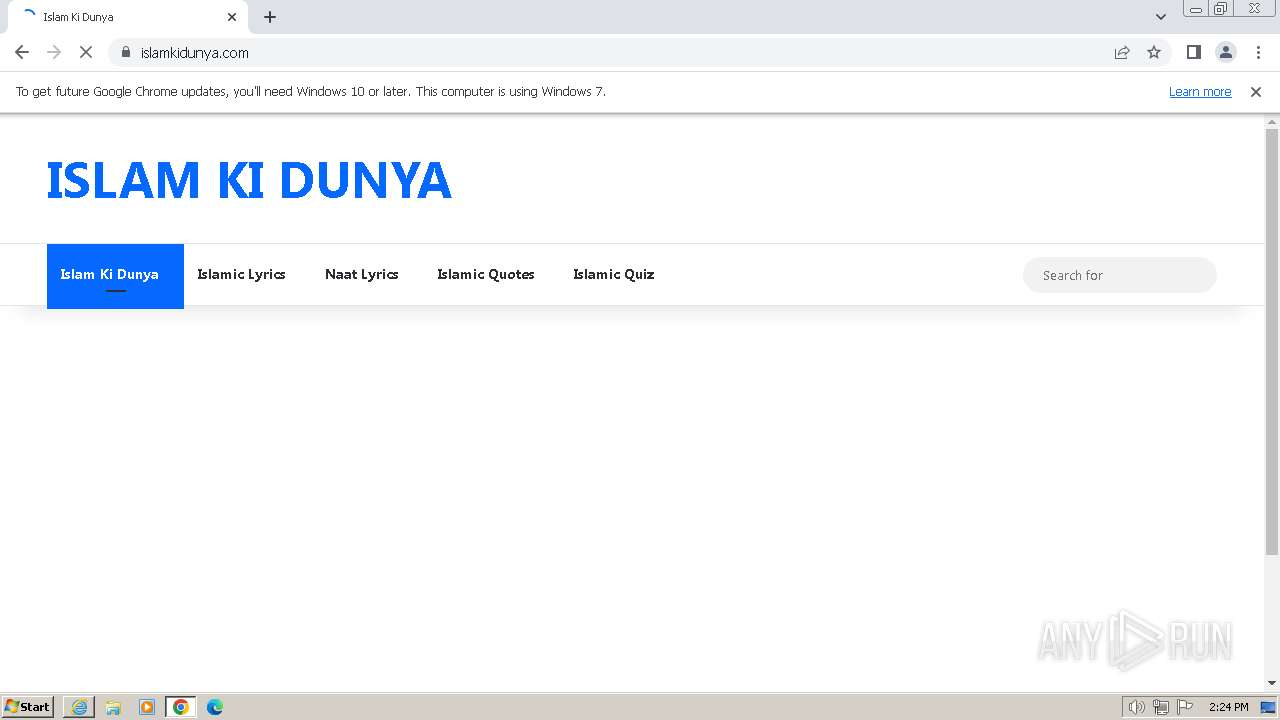
Task: Share this page using the share icon
Action: 1122,52
